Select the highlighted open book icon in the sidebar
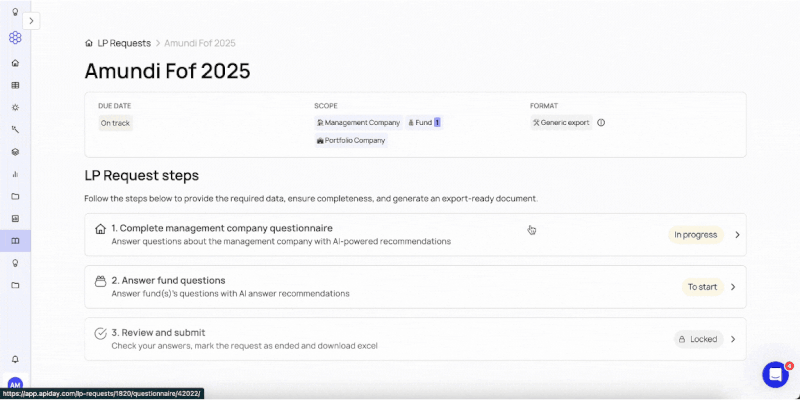 [15, 241]
